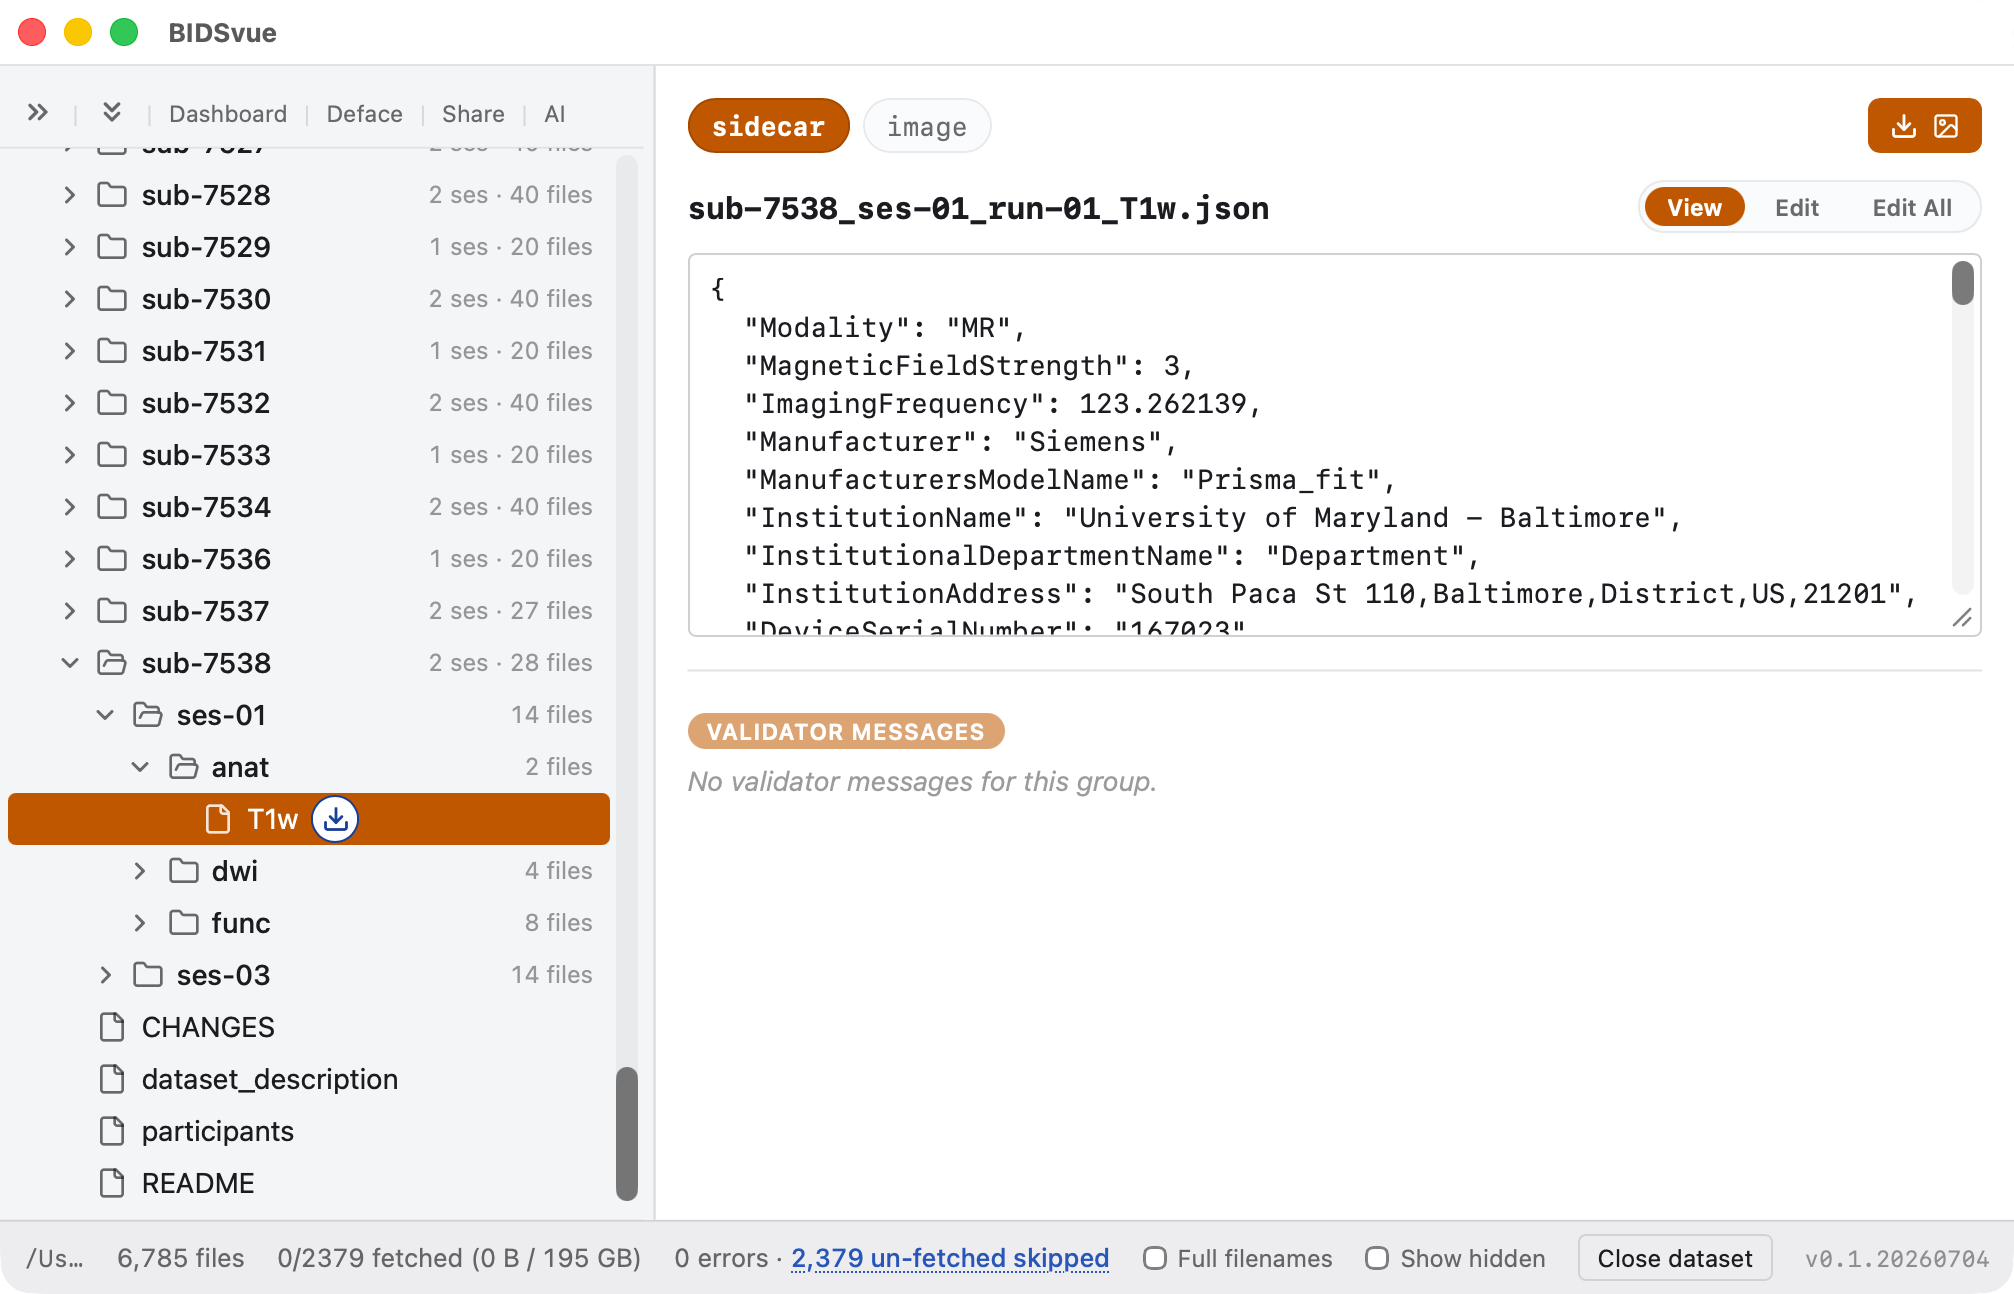Click the README file icon

point(112,1183)
